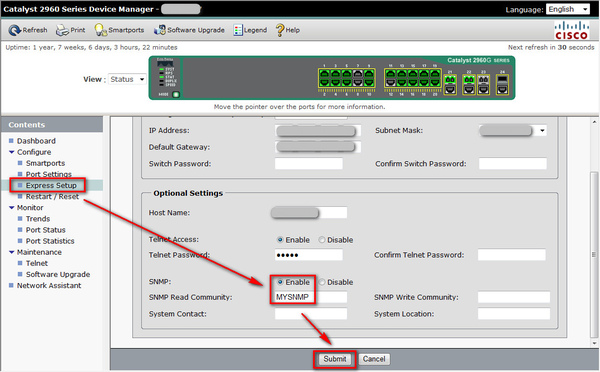Click the System Contact field
The width and height of the screenshot is (600, 372).
(311, 314)
